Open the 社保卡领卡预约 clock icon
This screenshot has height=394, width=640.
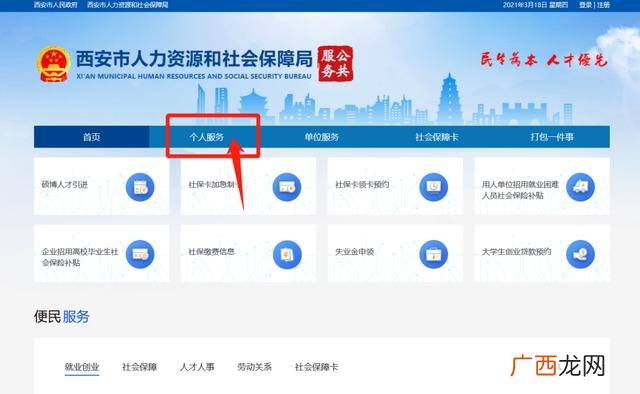coord(433,187)
